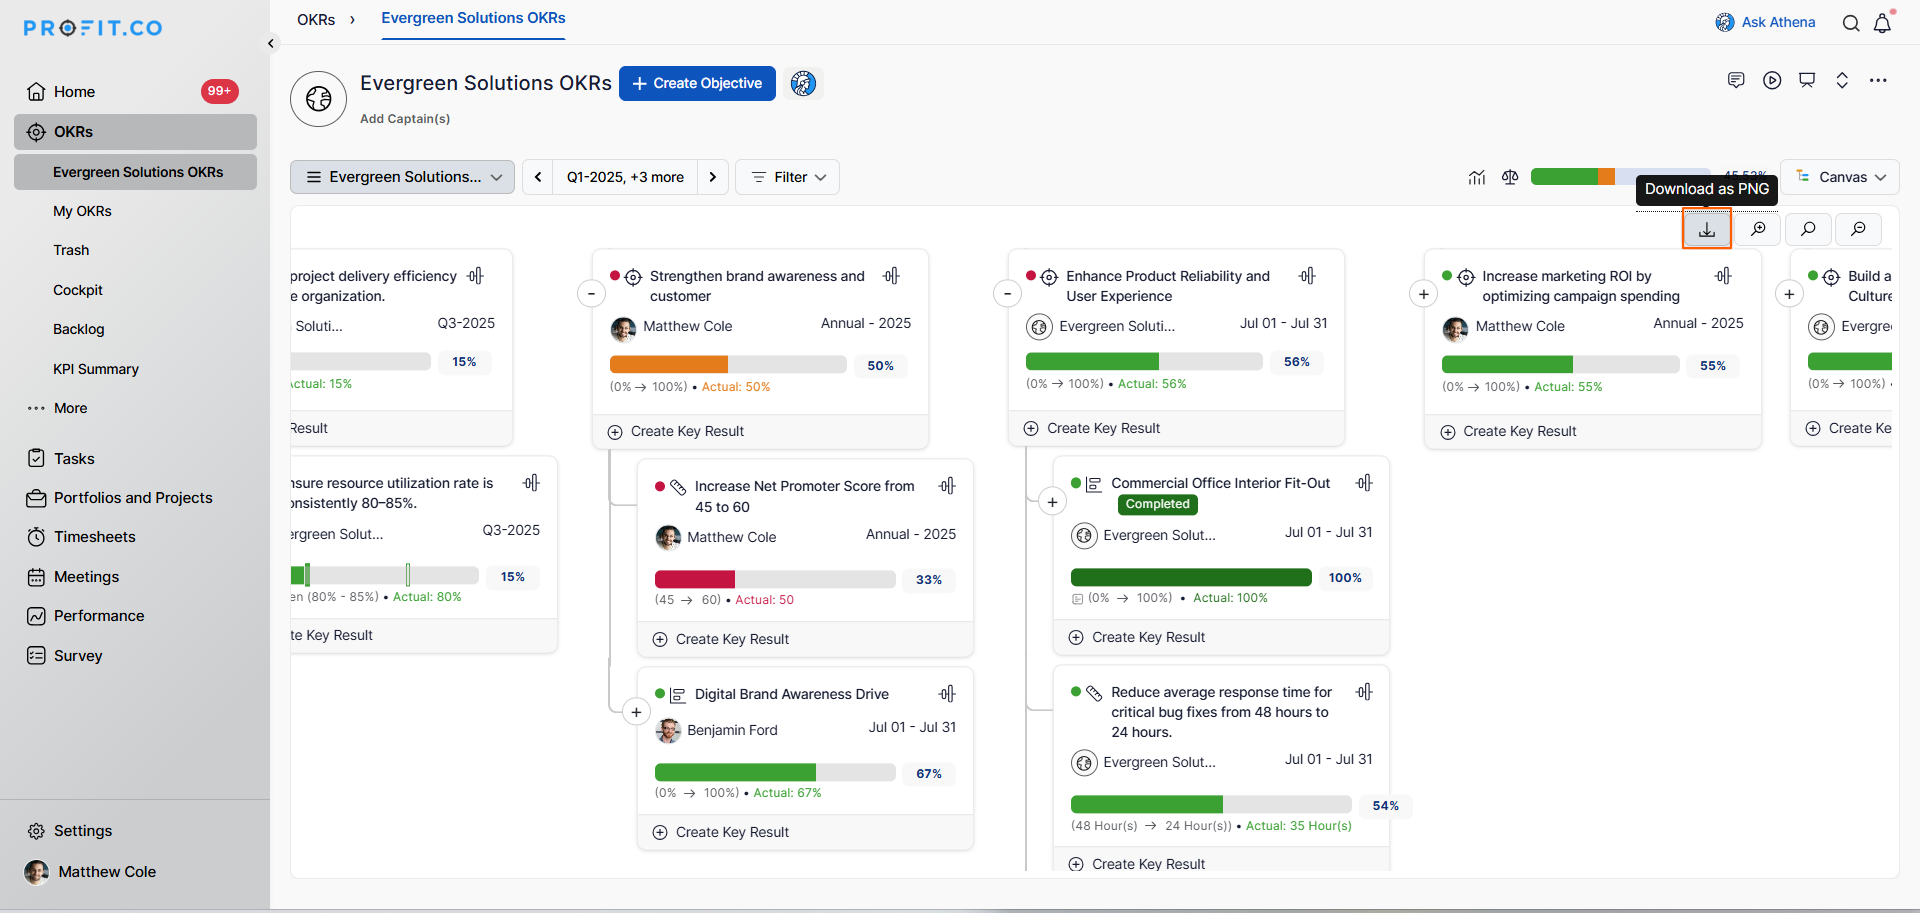The height and width of the screenshot is (913, 1920).
Task: Click the Download as PNG icon
Action: [x=1706, y=229]
